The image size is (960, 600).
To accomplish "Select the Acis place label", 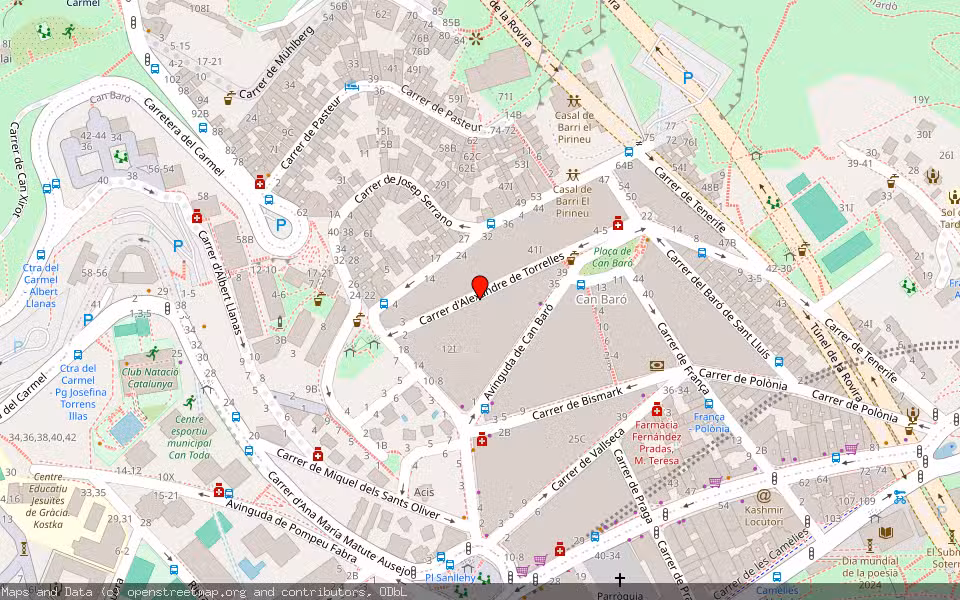I will [424, 492].
